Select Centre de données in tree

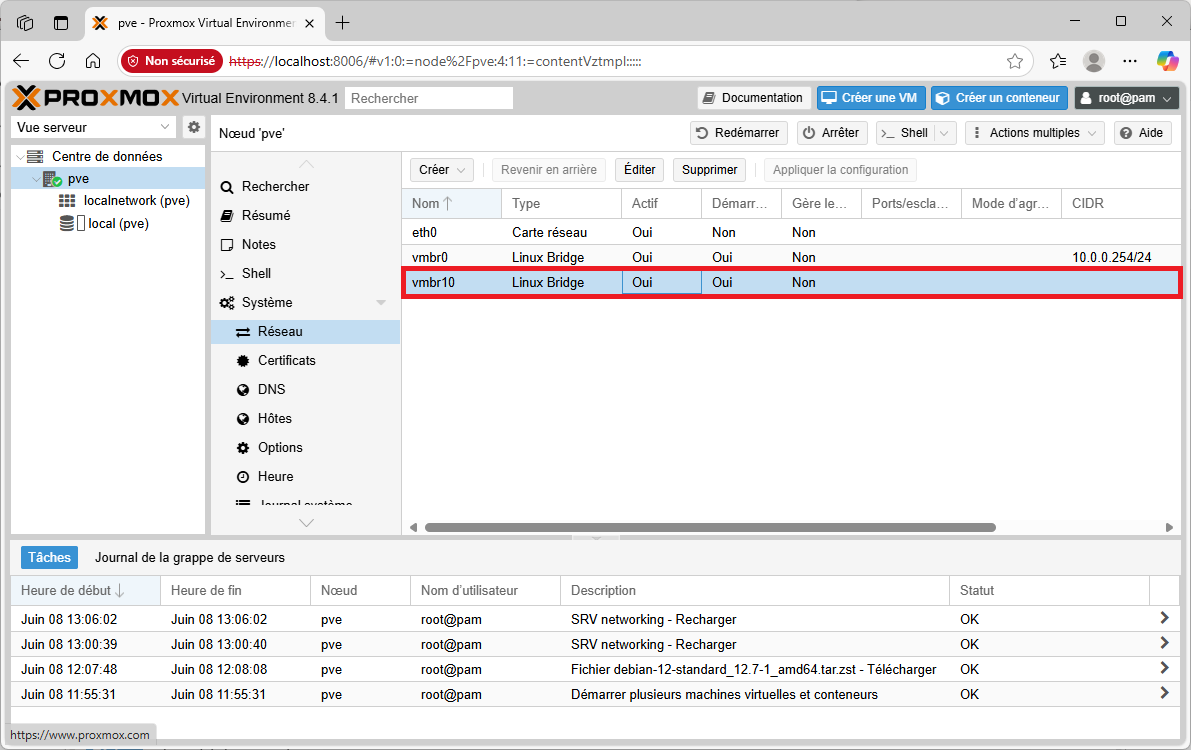click(107, 157)
